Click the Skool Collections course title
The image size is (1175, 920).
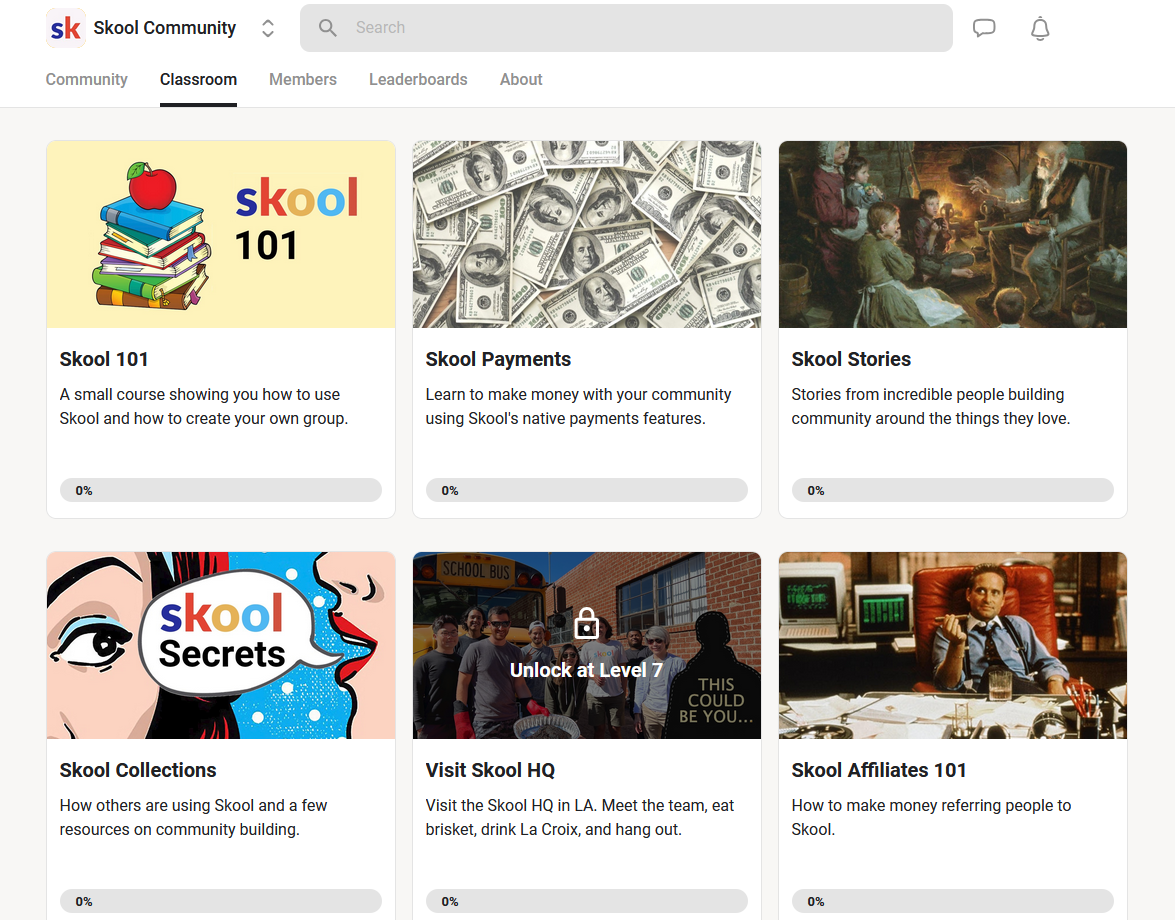[x=138, y=770]
